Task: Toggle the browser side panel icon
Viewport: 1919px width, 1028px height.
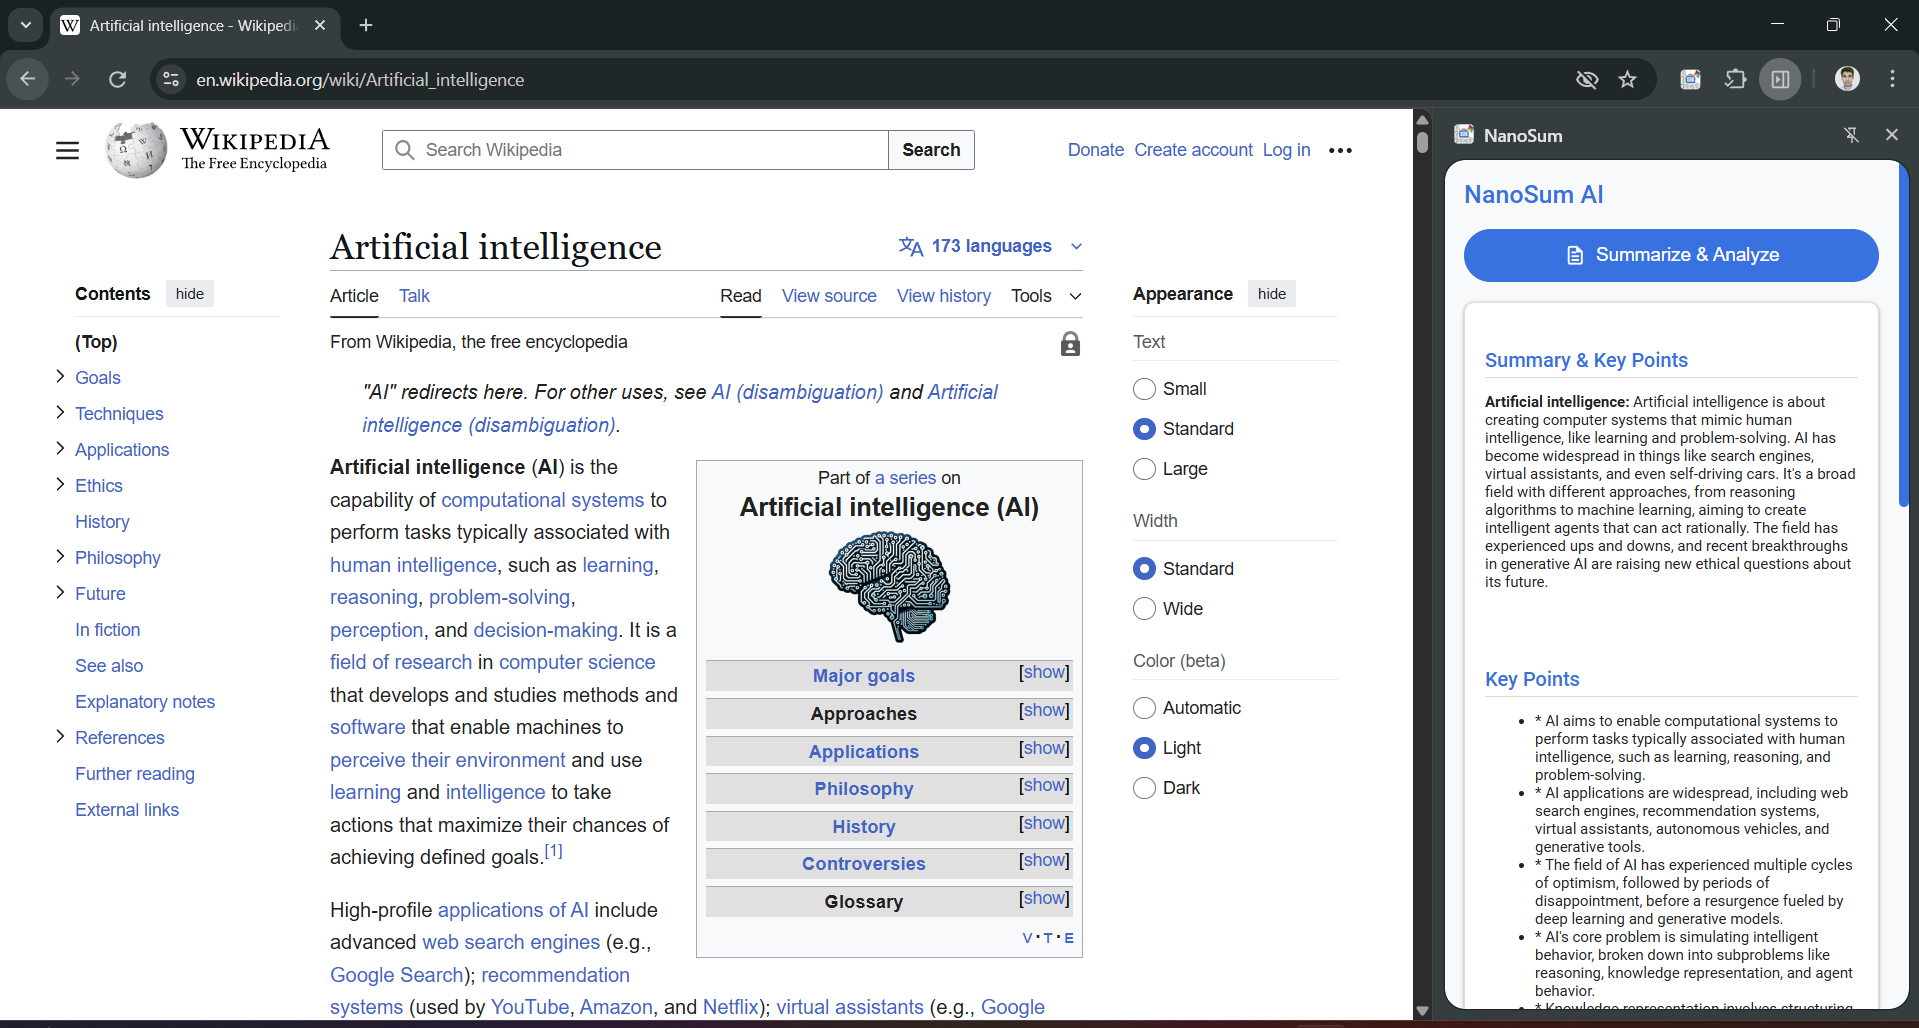Action: pyautogui.click(x=1781, y=79)
